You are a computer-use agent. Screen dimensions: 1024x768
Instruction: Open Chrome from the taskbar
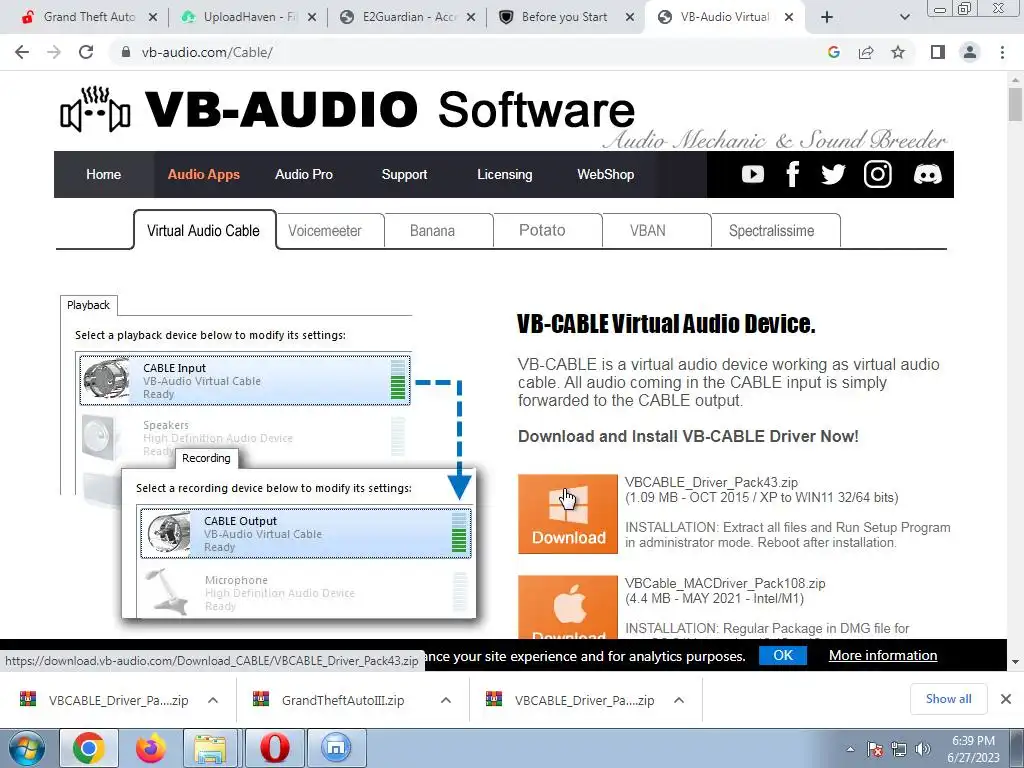(x=89, y=748)
